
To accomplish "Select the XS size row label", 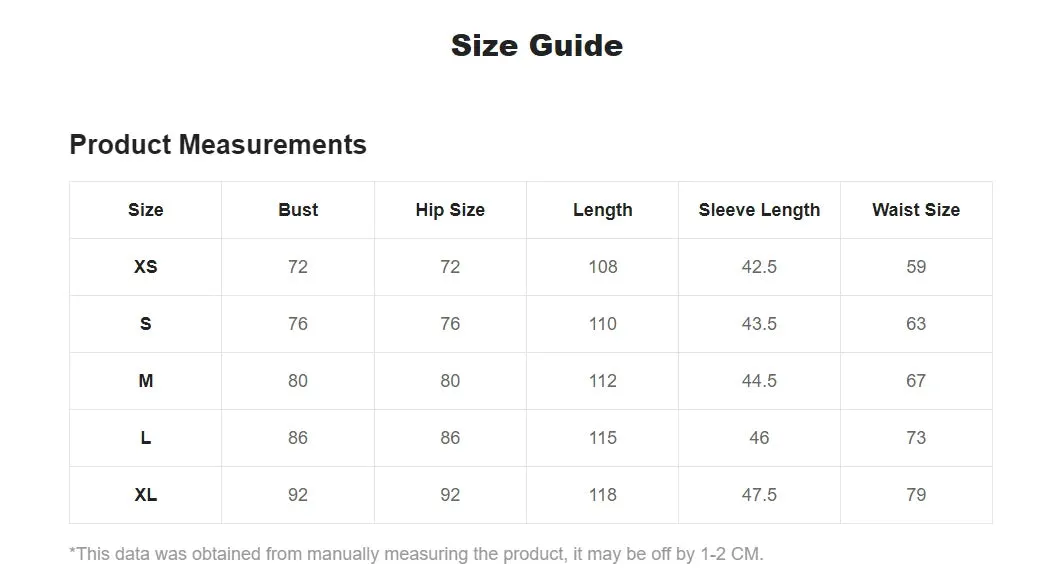I will [145, 267].
